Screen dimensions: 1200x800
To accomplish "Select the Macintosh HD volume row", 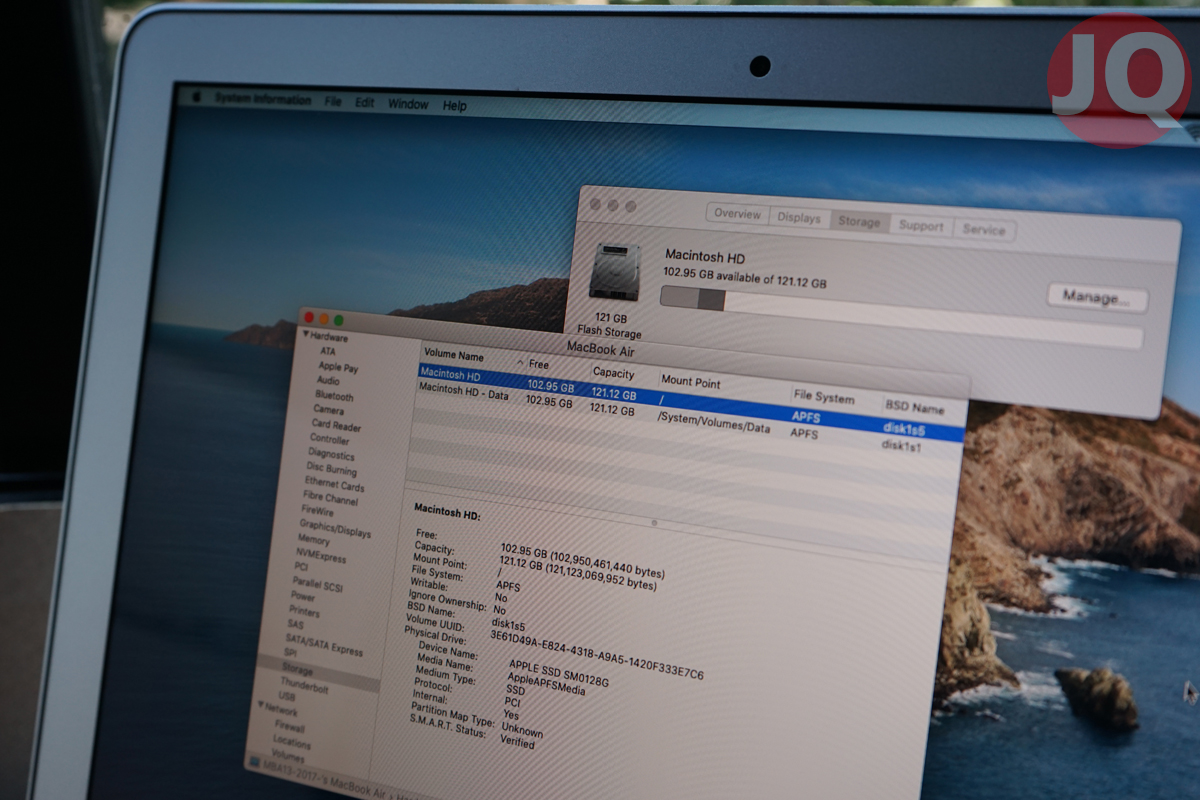I will tap(690, 401).
